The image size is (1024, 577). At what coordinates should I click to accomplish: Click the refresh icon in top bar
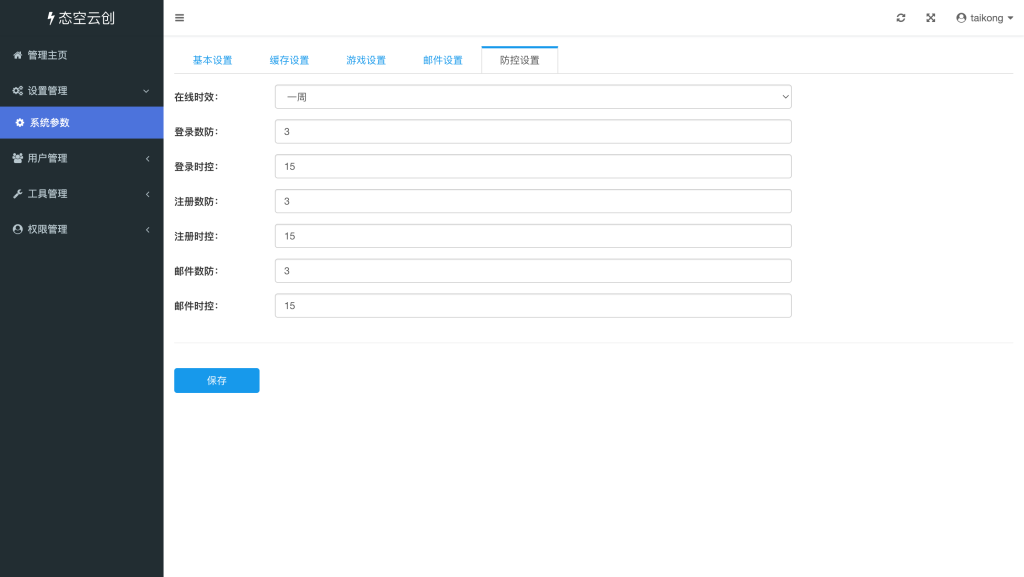tap(901, 18)
